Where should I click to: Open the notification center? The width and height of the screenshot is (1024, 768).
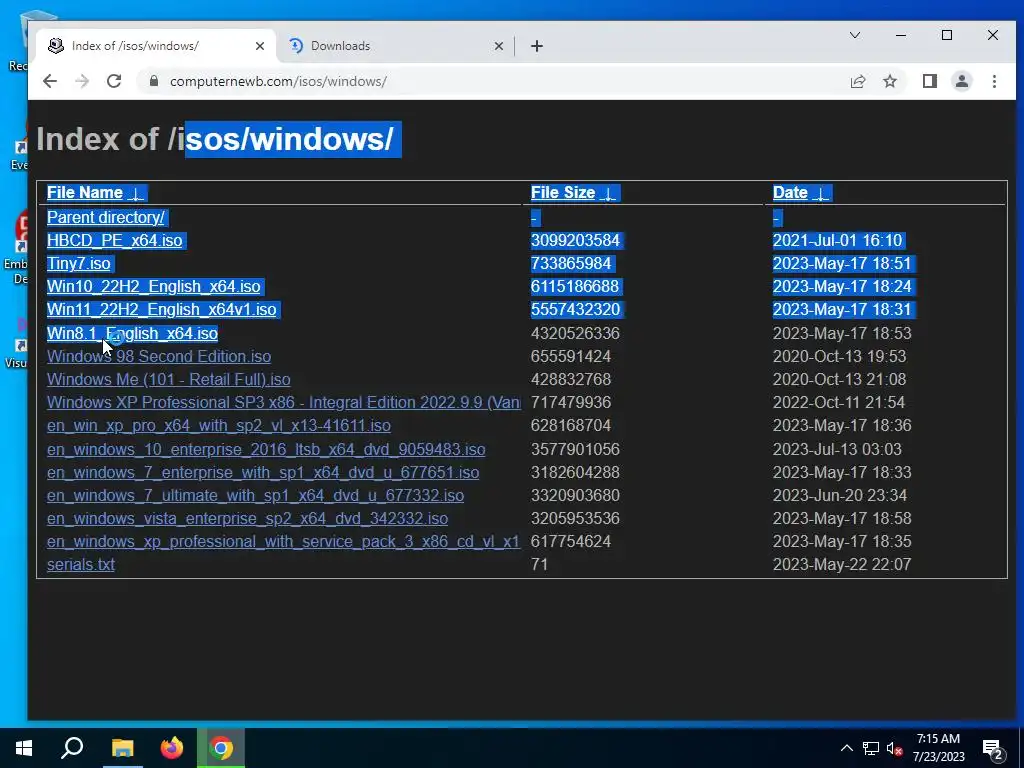(993, 749)
